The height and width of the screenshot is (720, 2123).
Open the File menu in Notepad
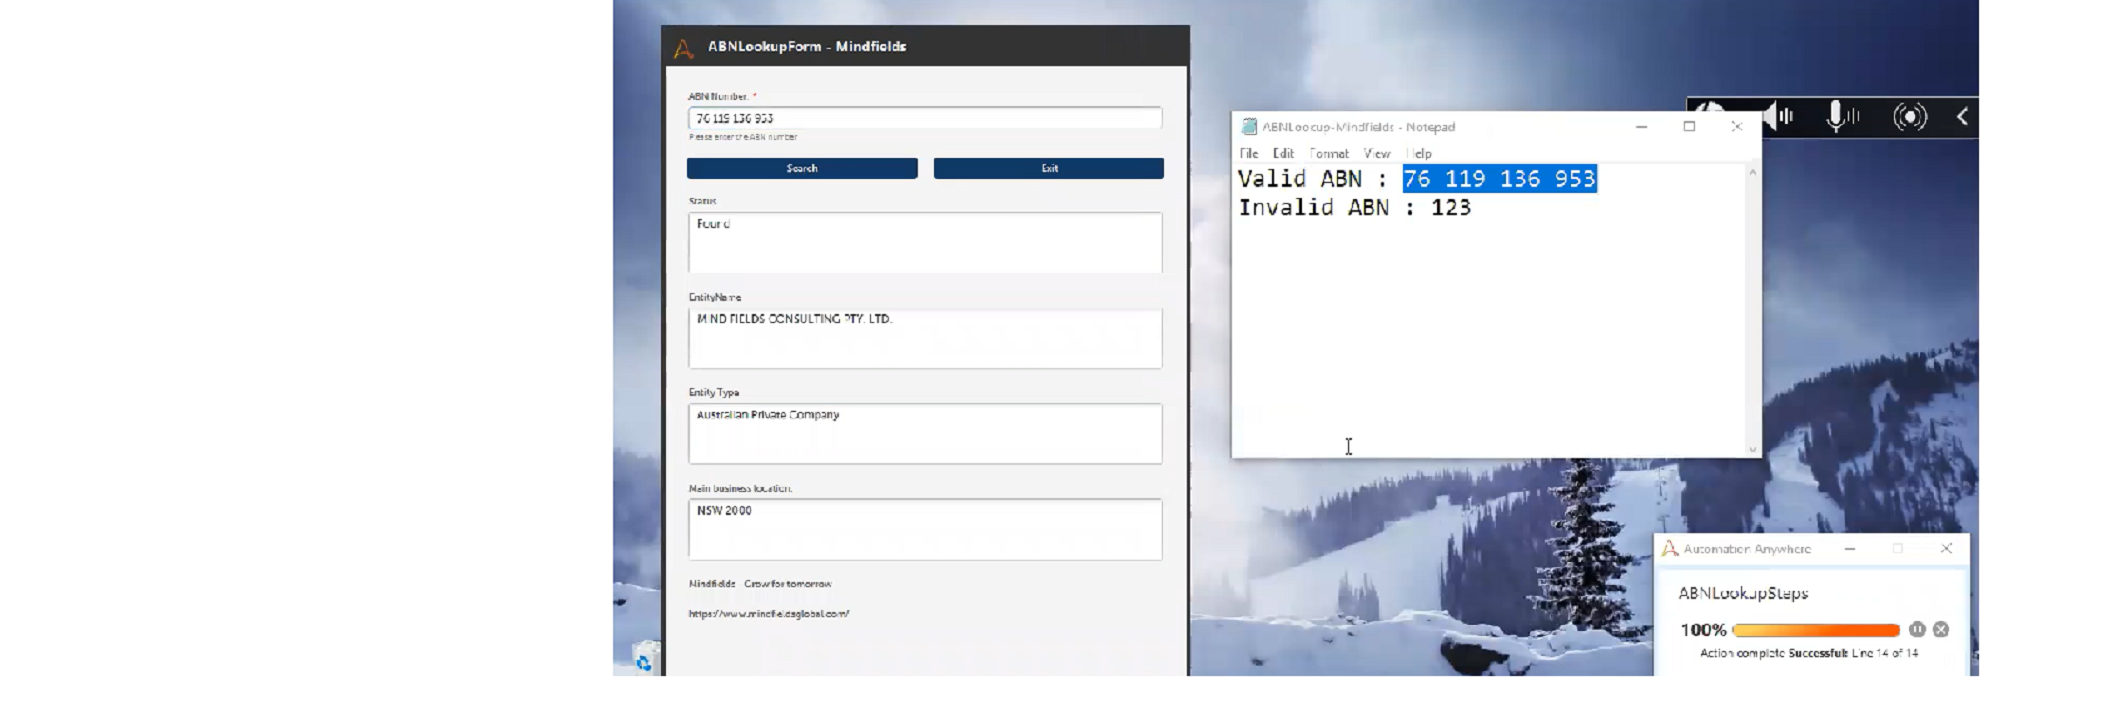(x=1249, y=154)
